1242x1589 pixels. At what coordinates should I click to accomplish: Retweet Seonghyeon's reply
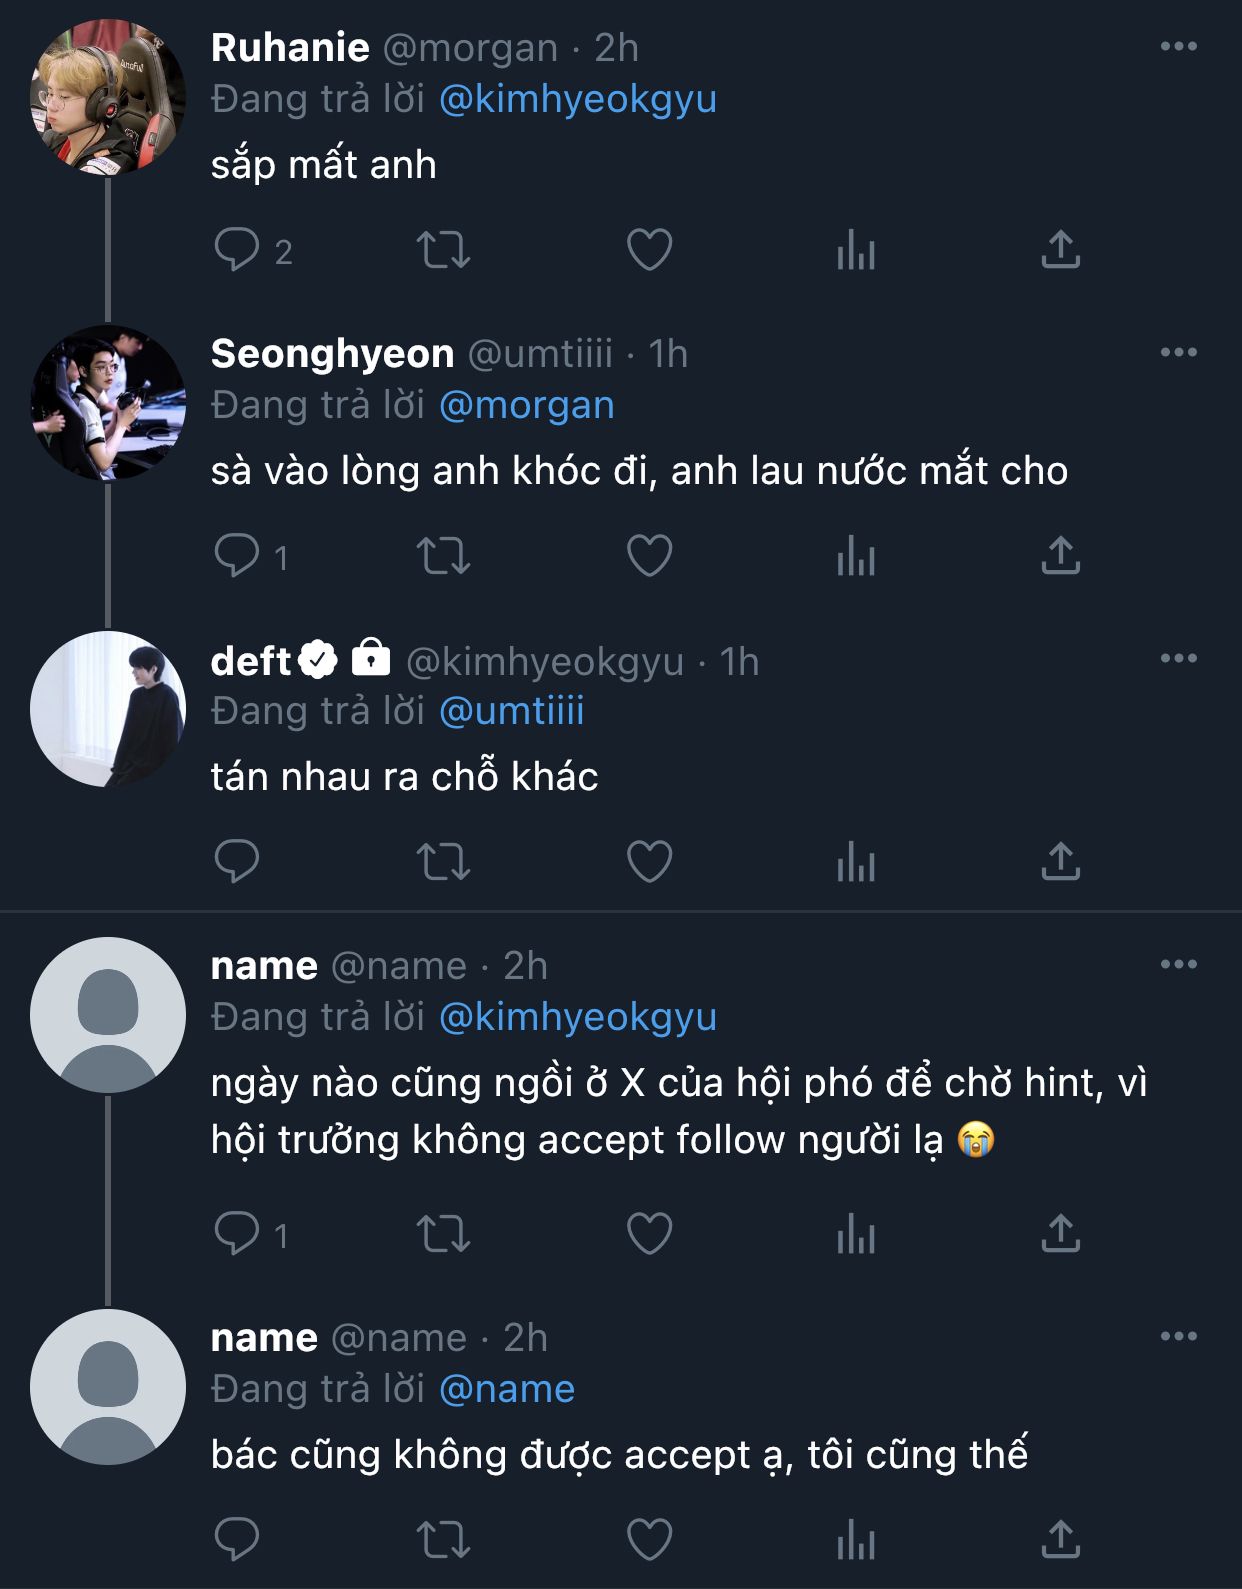point(443,556)
